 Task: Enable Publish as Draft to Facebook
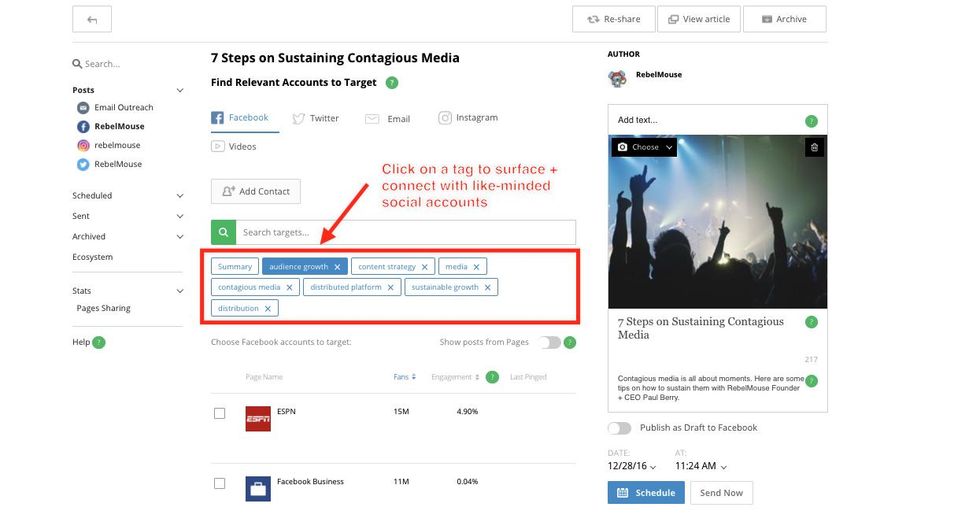coord(620,428)
